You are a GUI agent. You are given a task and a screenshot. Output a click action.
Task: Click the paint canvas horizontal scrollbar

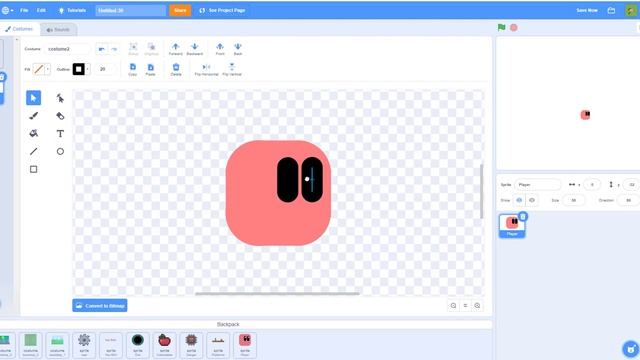278,293
